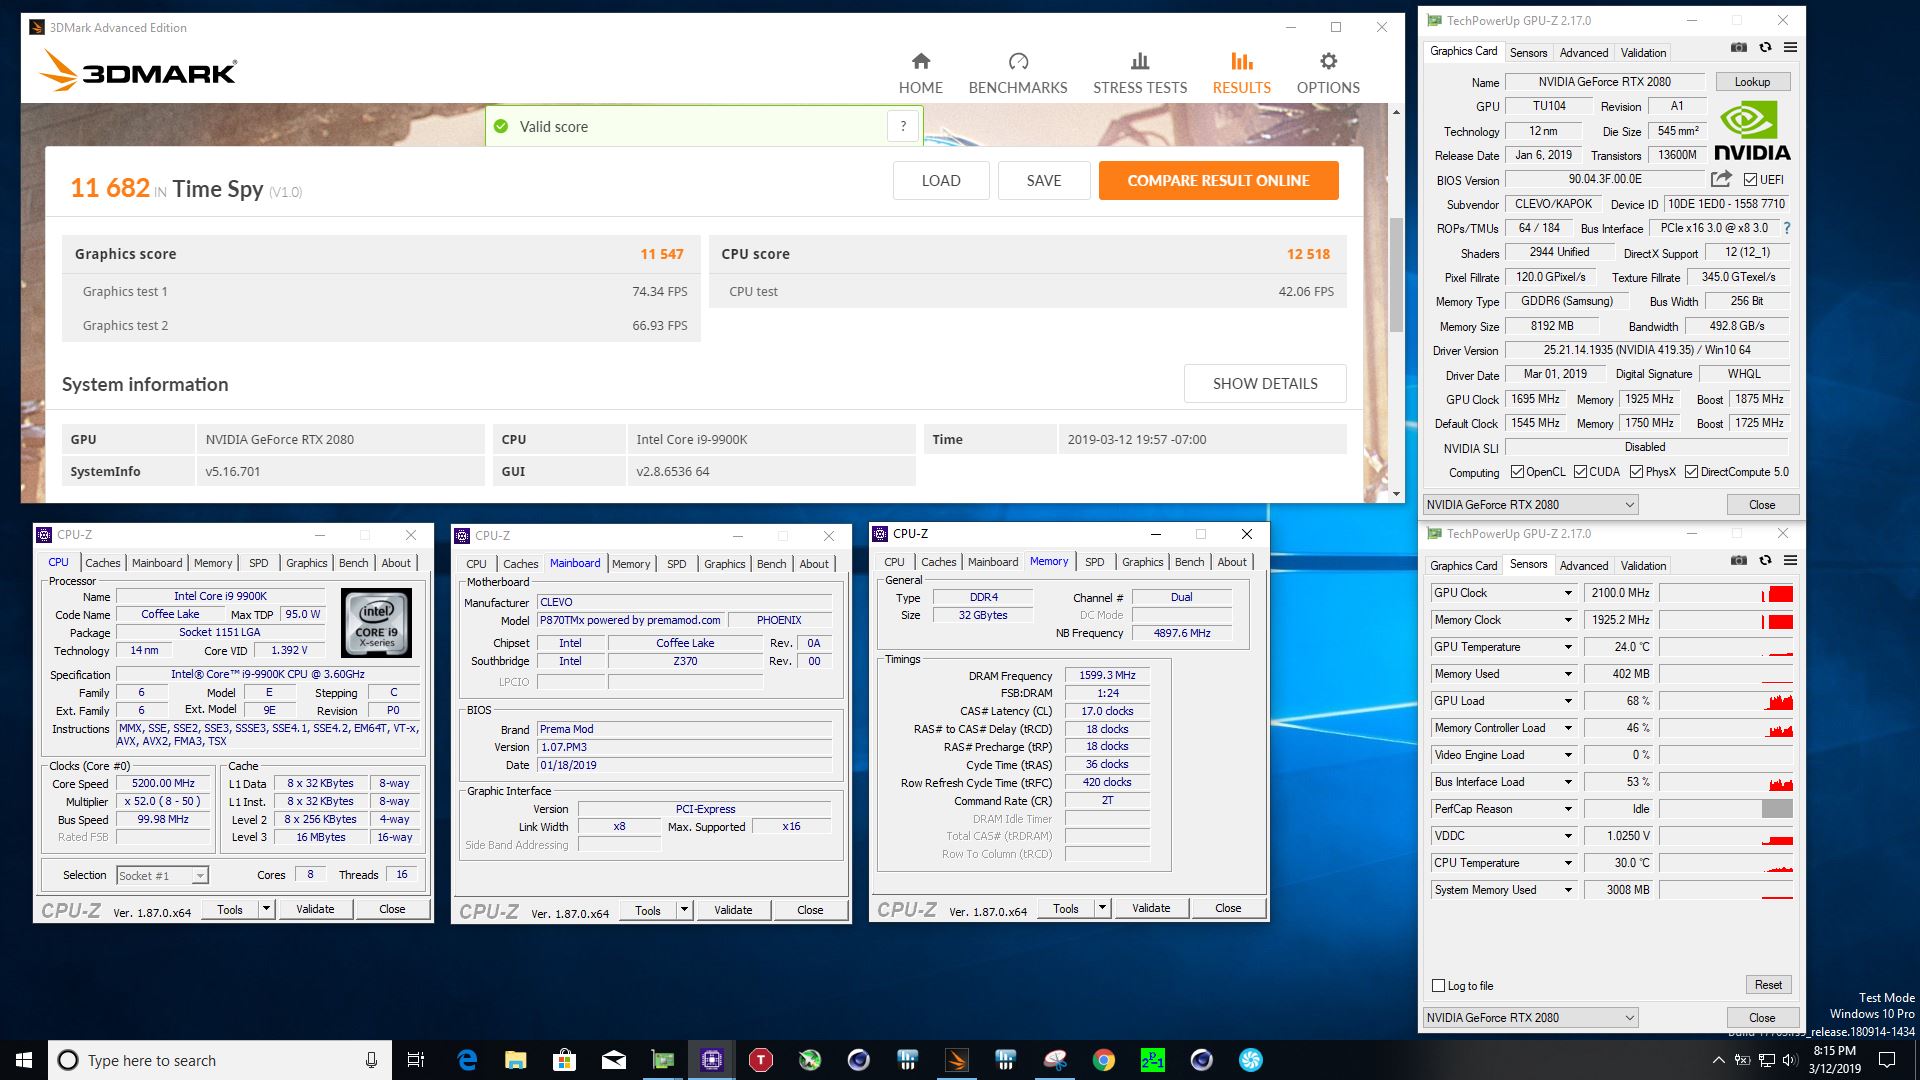Expand the CPU Temperature sensor dropdown

1568,863
